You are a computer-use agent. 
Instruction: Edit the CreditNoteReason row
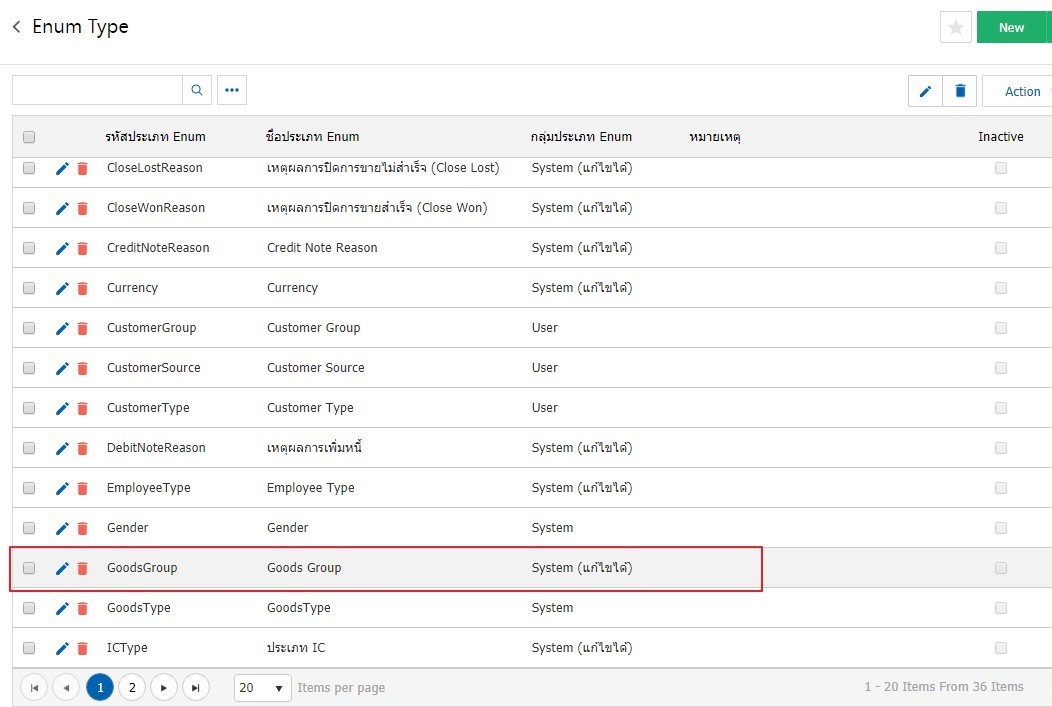click(62, 248)
